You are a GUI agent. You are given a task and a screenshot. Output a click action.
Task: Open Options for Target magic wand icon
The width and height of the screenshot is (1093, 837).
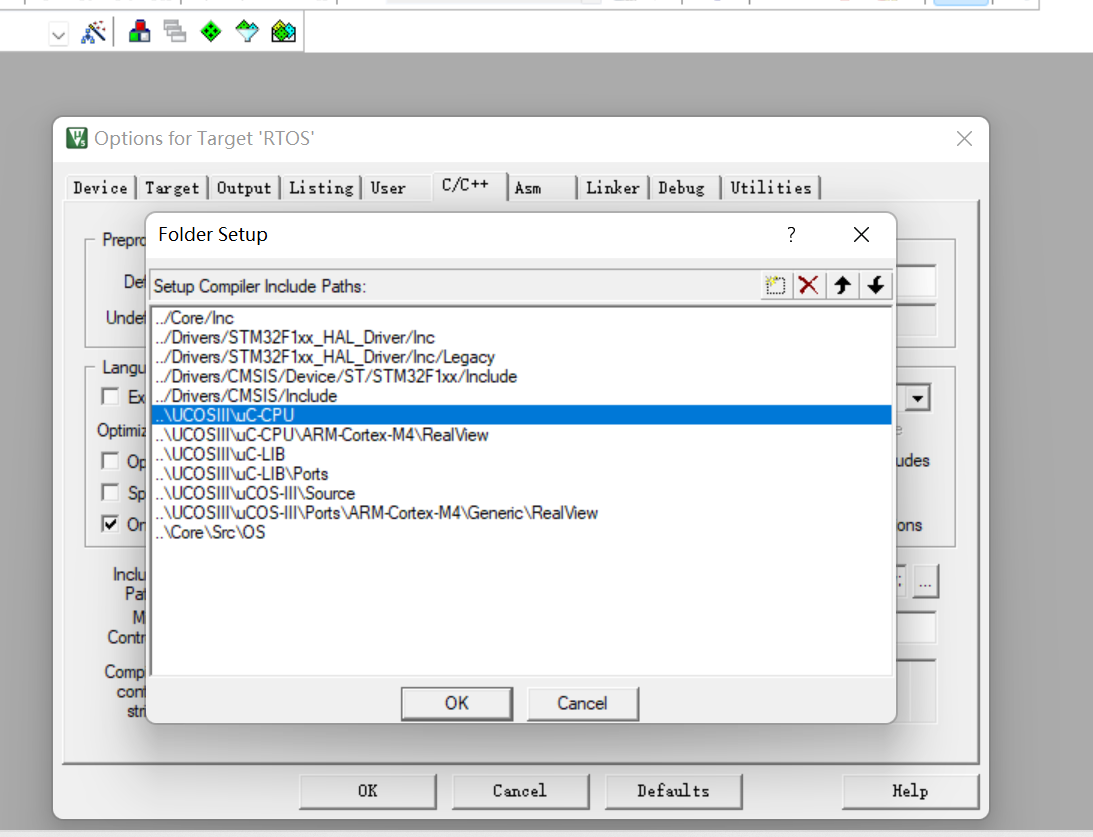click(93, 31)
